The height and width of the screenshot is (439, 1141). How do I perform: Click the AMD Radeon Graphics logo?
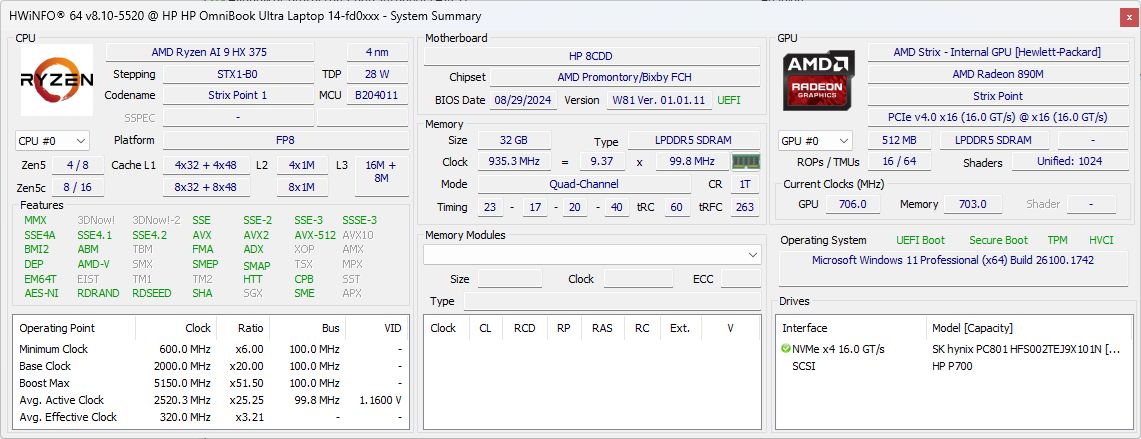[x=819, y=80]
